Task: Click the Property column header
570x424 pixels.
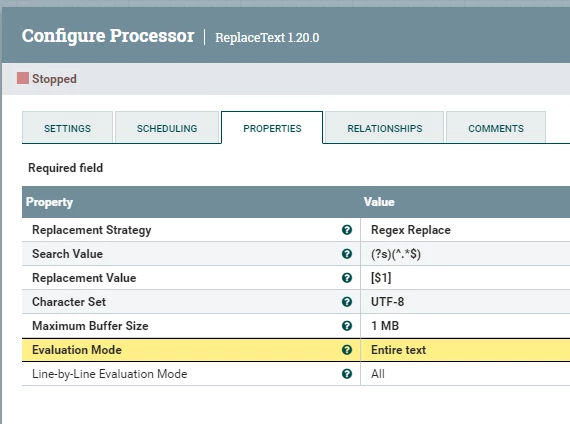Action: (49, 202)
